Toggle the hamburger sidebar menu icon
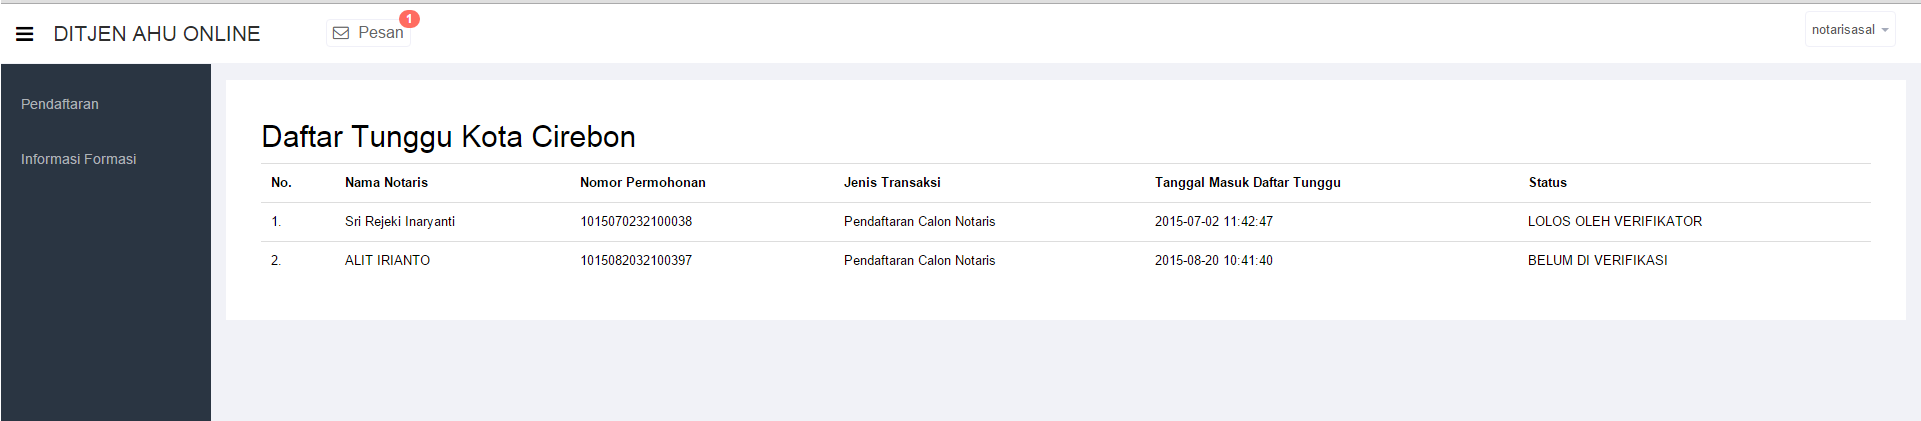Image resolution: width=1921 pixels, height=421 pixels. point(25,34)
